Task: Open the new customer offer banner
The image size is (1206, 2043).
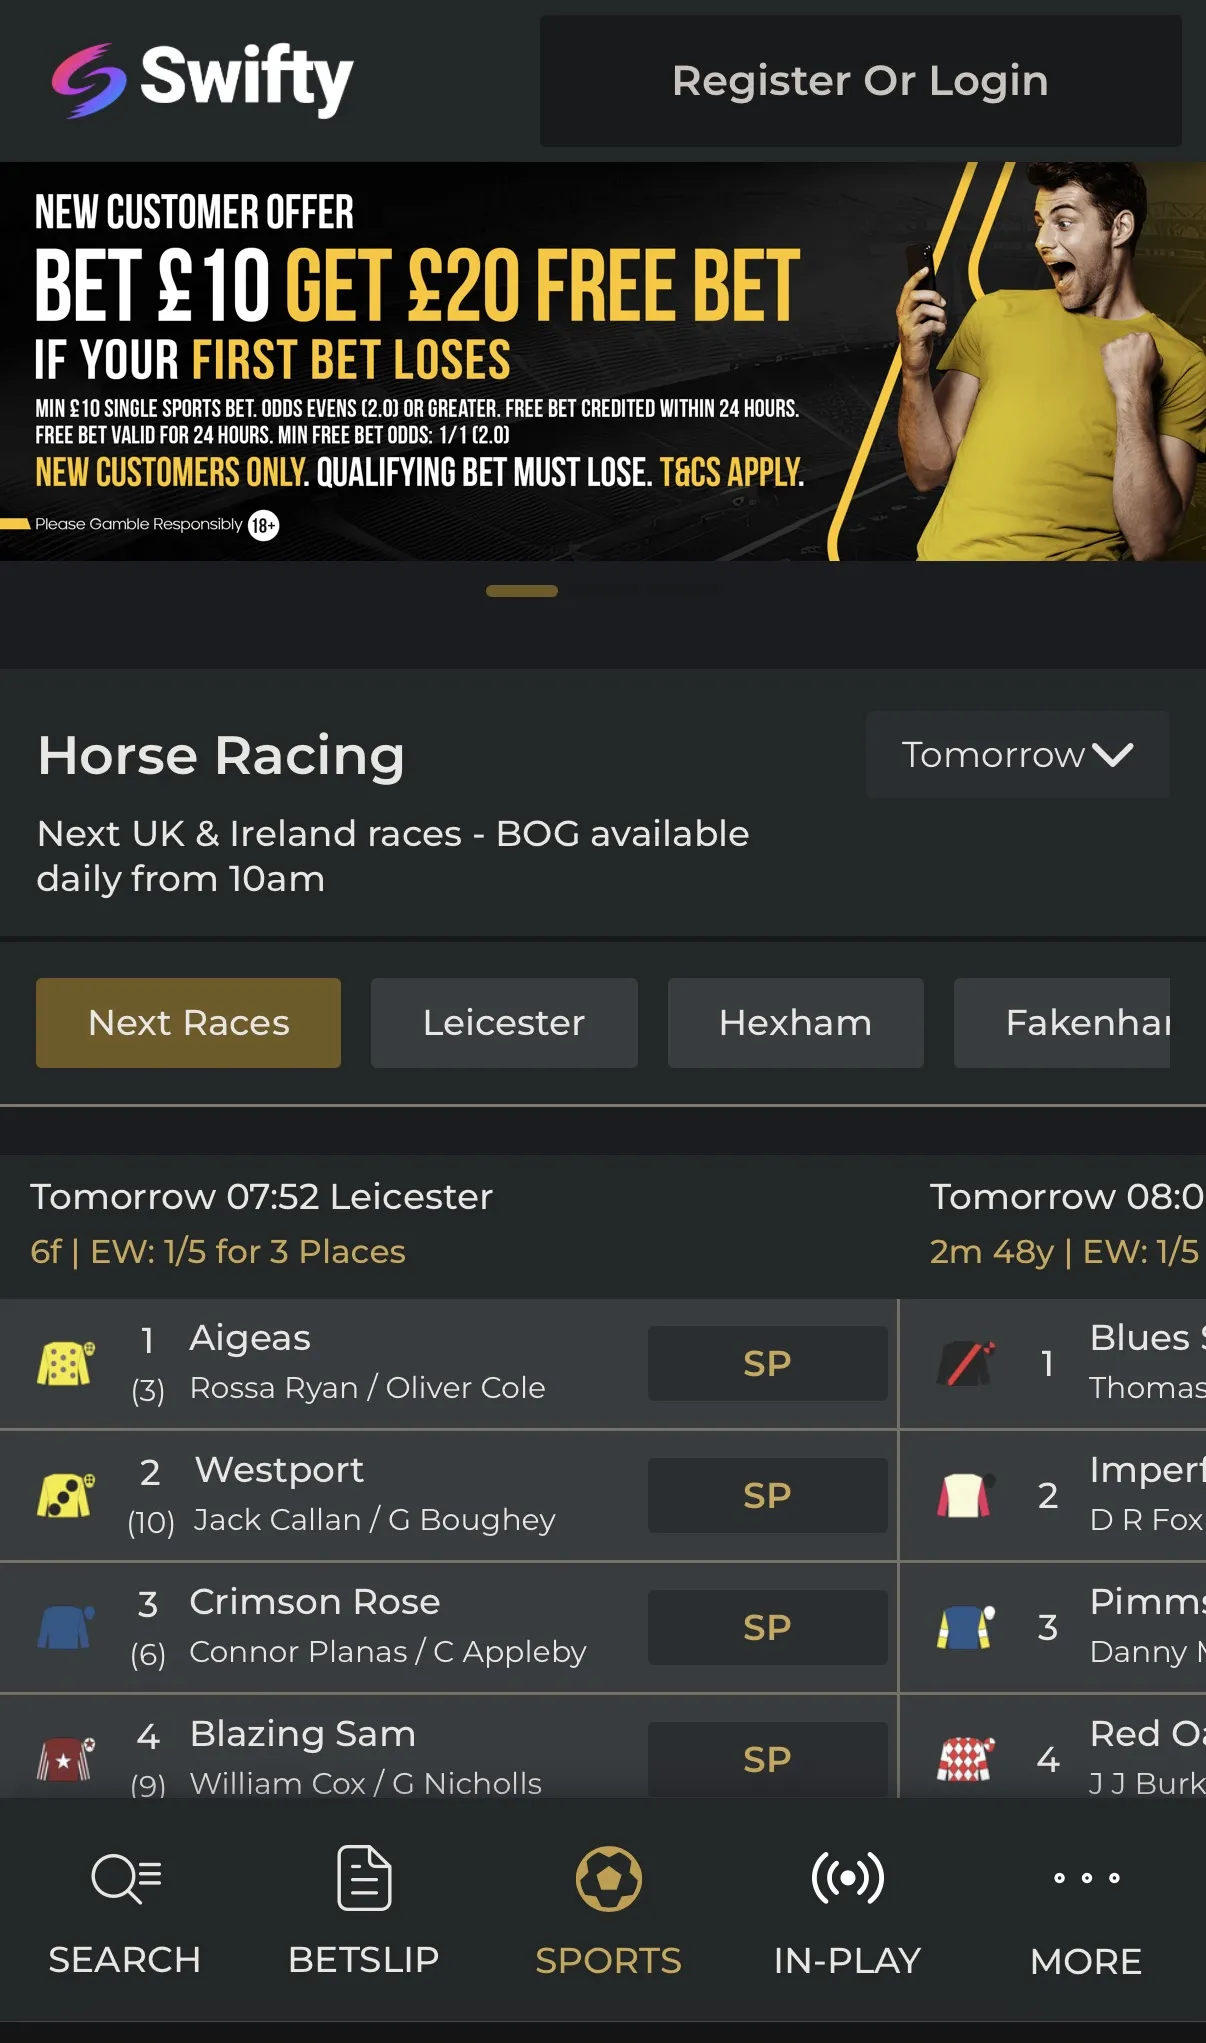Action: 603,361
